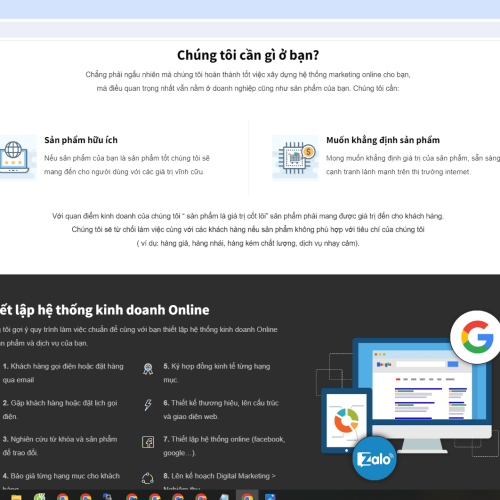Click the paragraph starting Chẳng phải ngẫu nhiên
500x500 pixels.
248,81
